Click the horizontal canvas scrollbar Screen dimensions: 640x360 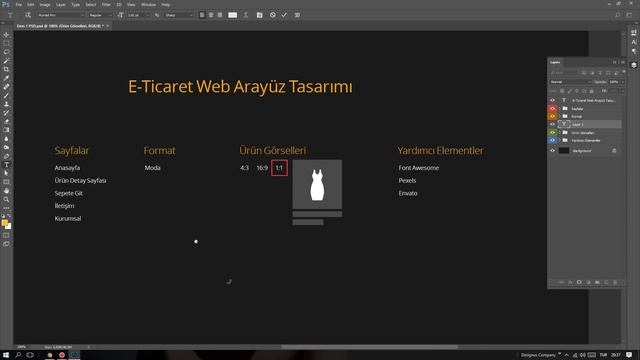(x=369, y=347)
